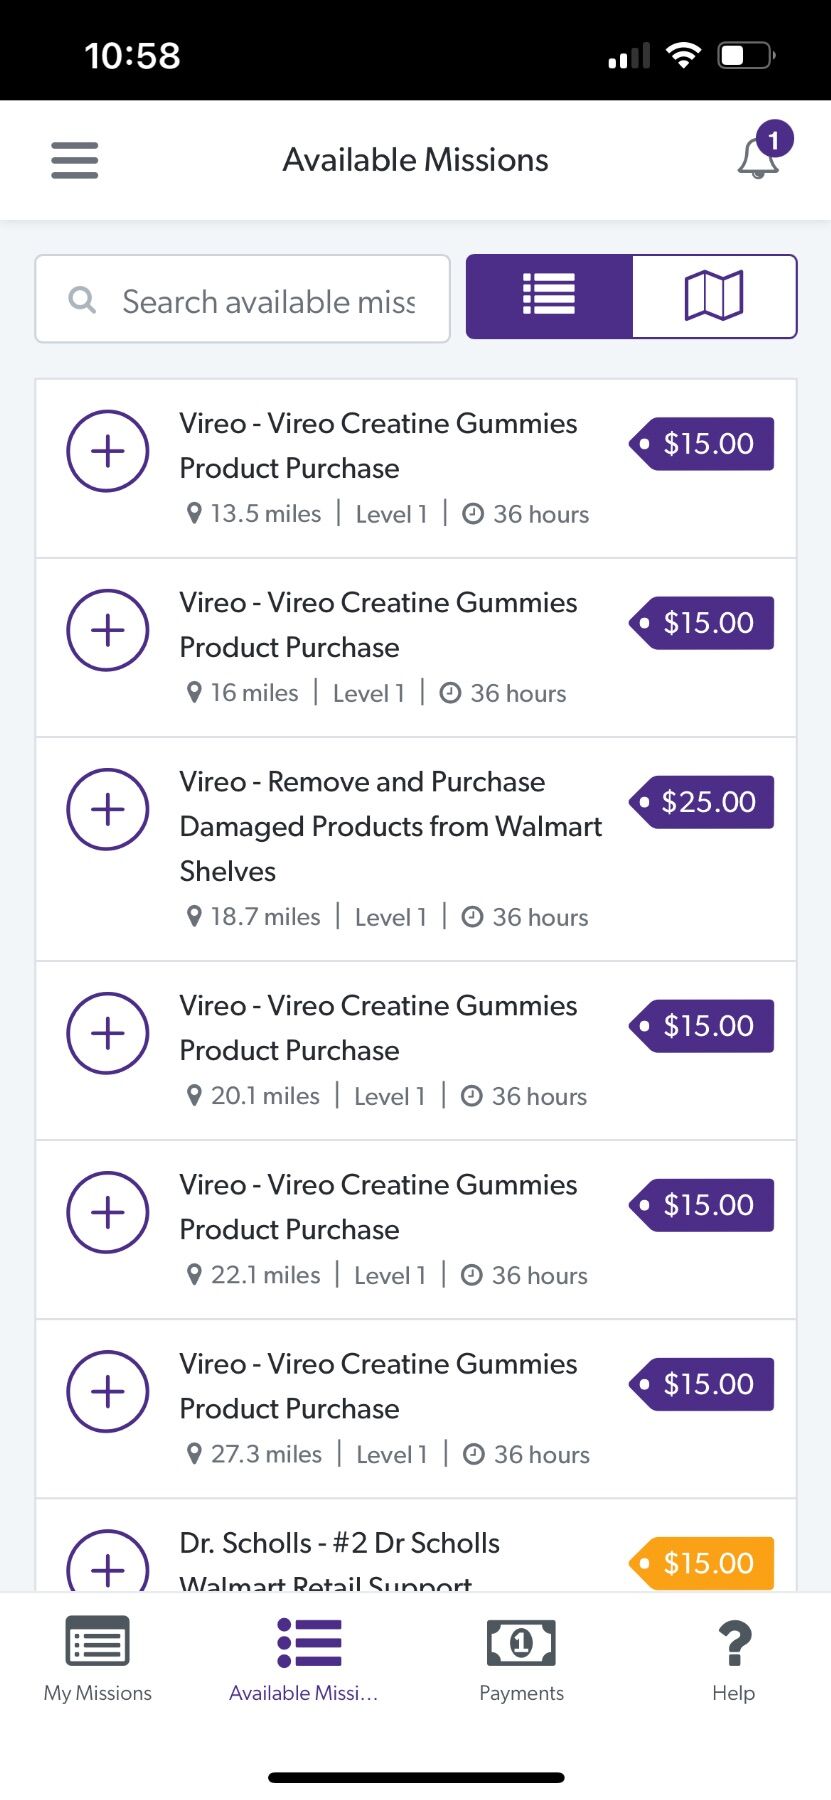Open Remove and Purchase Damaged Products mission title
831x1800 pixels.
tap(391, 826)
